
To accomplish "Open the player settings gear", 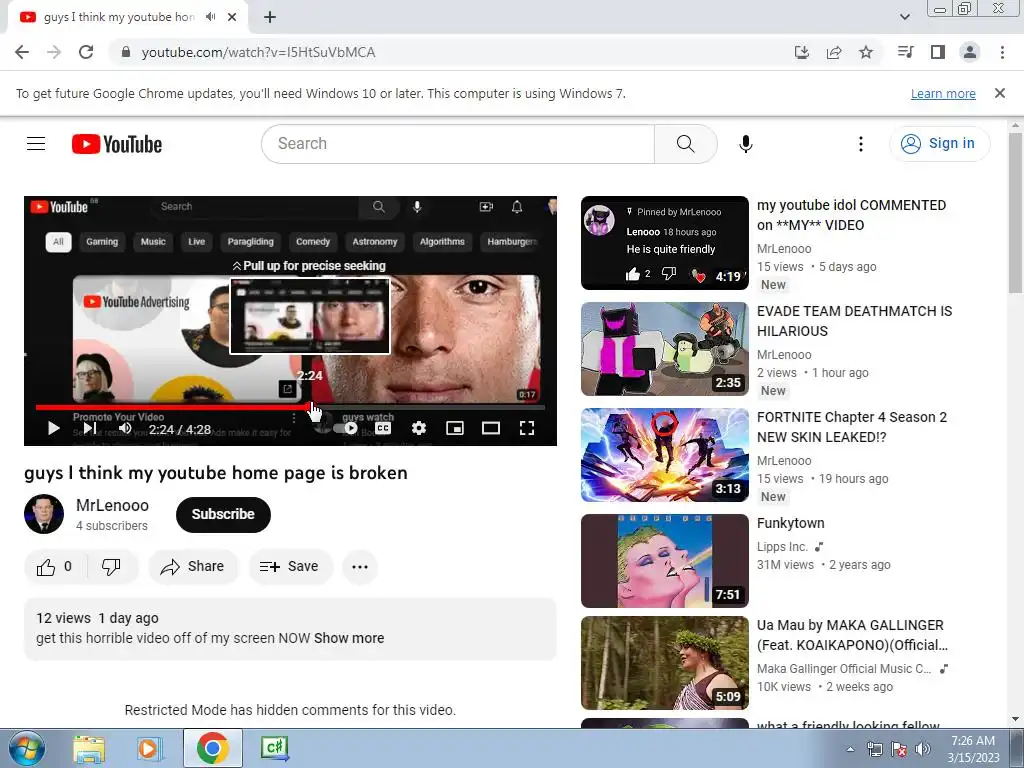I will pyautogui.click(x=419, y=428).
